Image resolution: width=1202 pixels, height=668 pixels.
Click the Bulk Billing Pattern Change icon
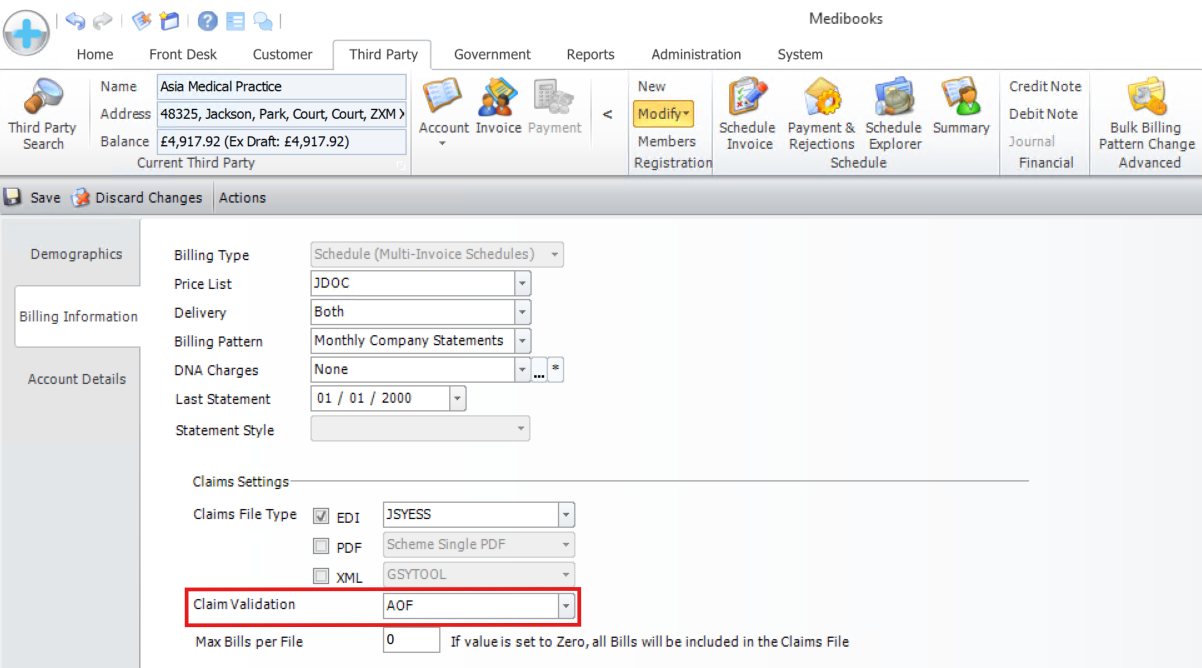(x=1146, y=98)
